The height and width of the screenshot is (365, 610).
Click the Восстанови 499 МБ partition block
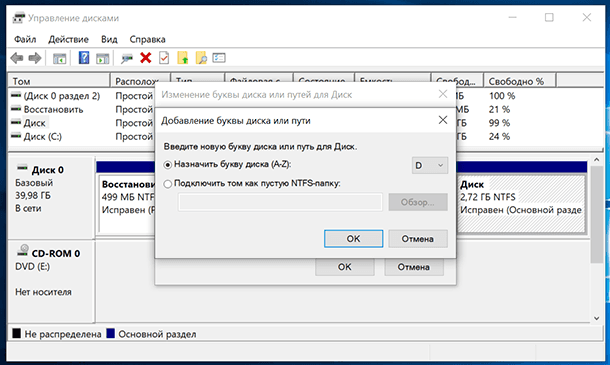pos(127,203)
